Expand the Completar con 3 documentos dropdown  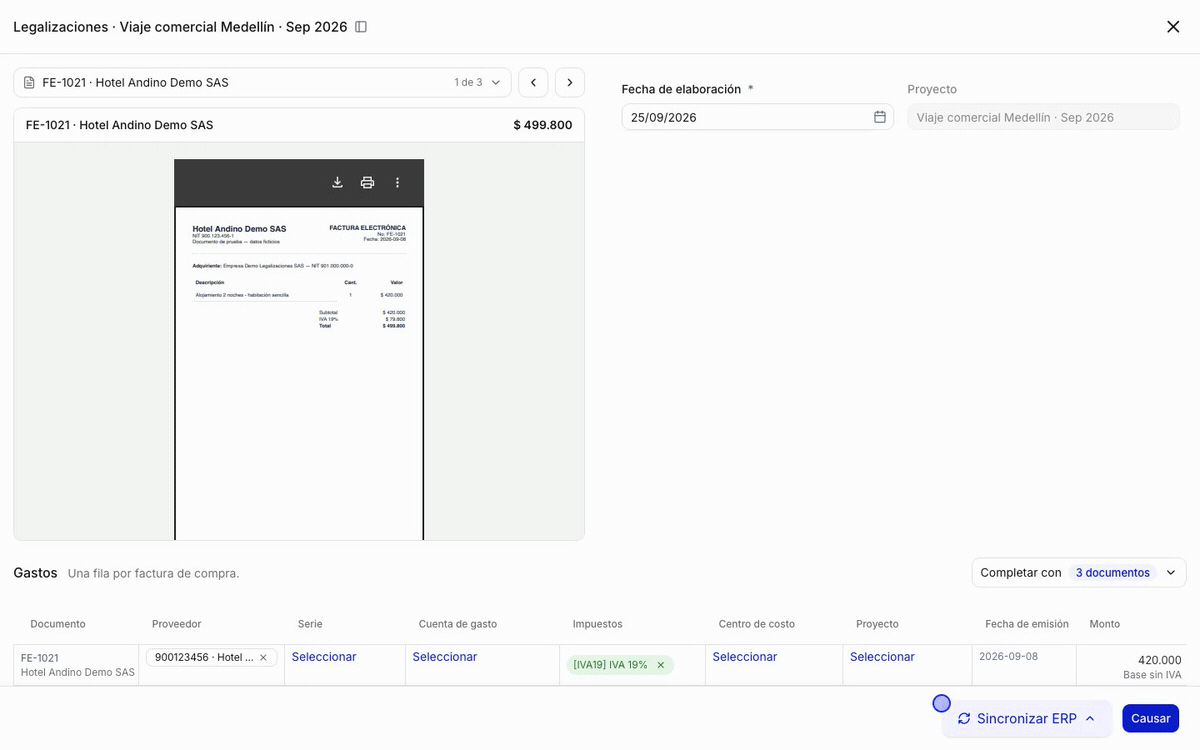coord(1079,573)
